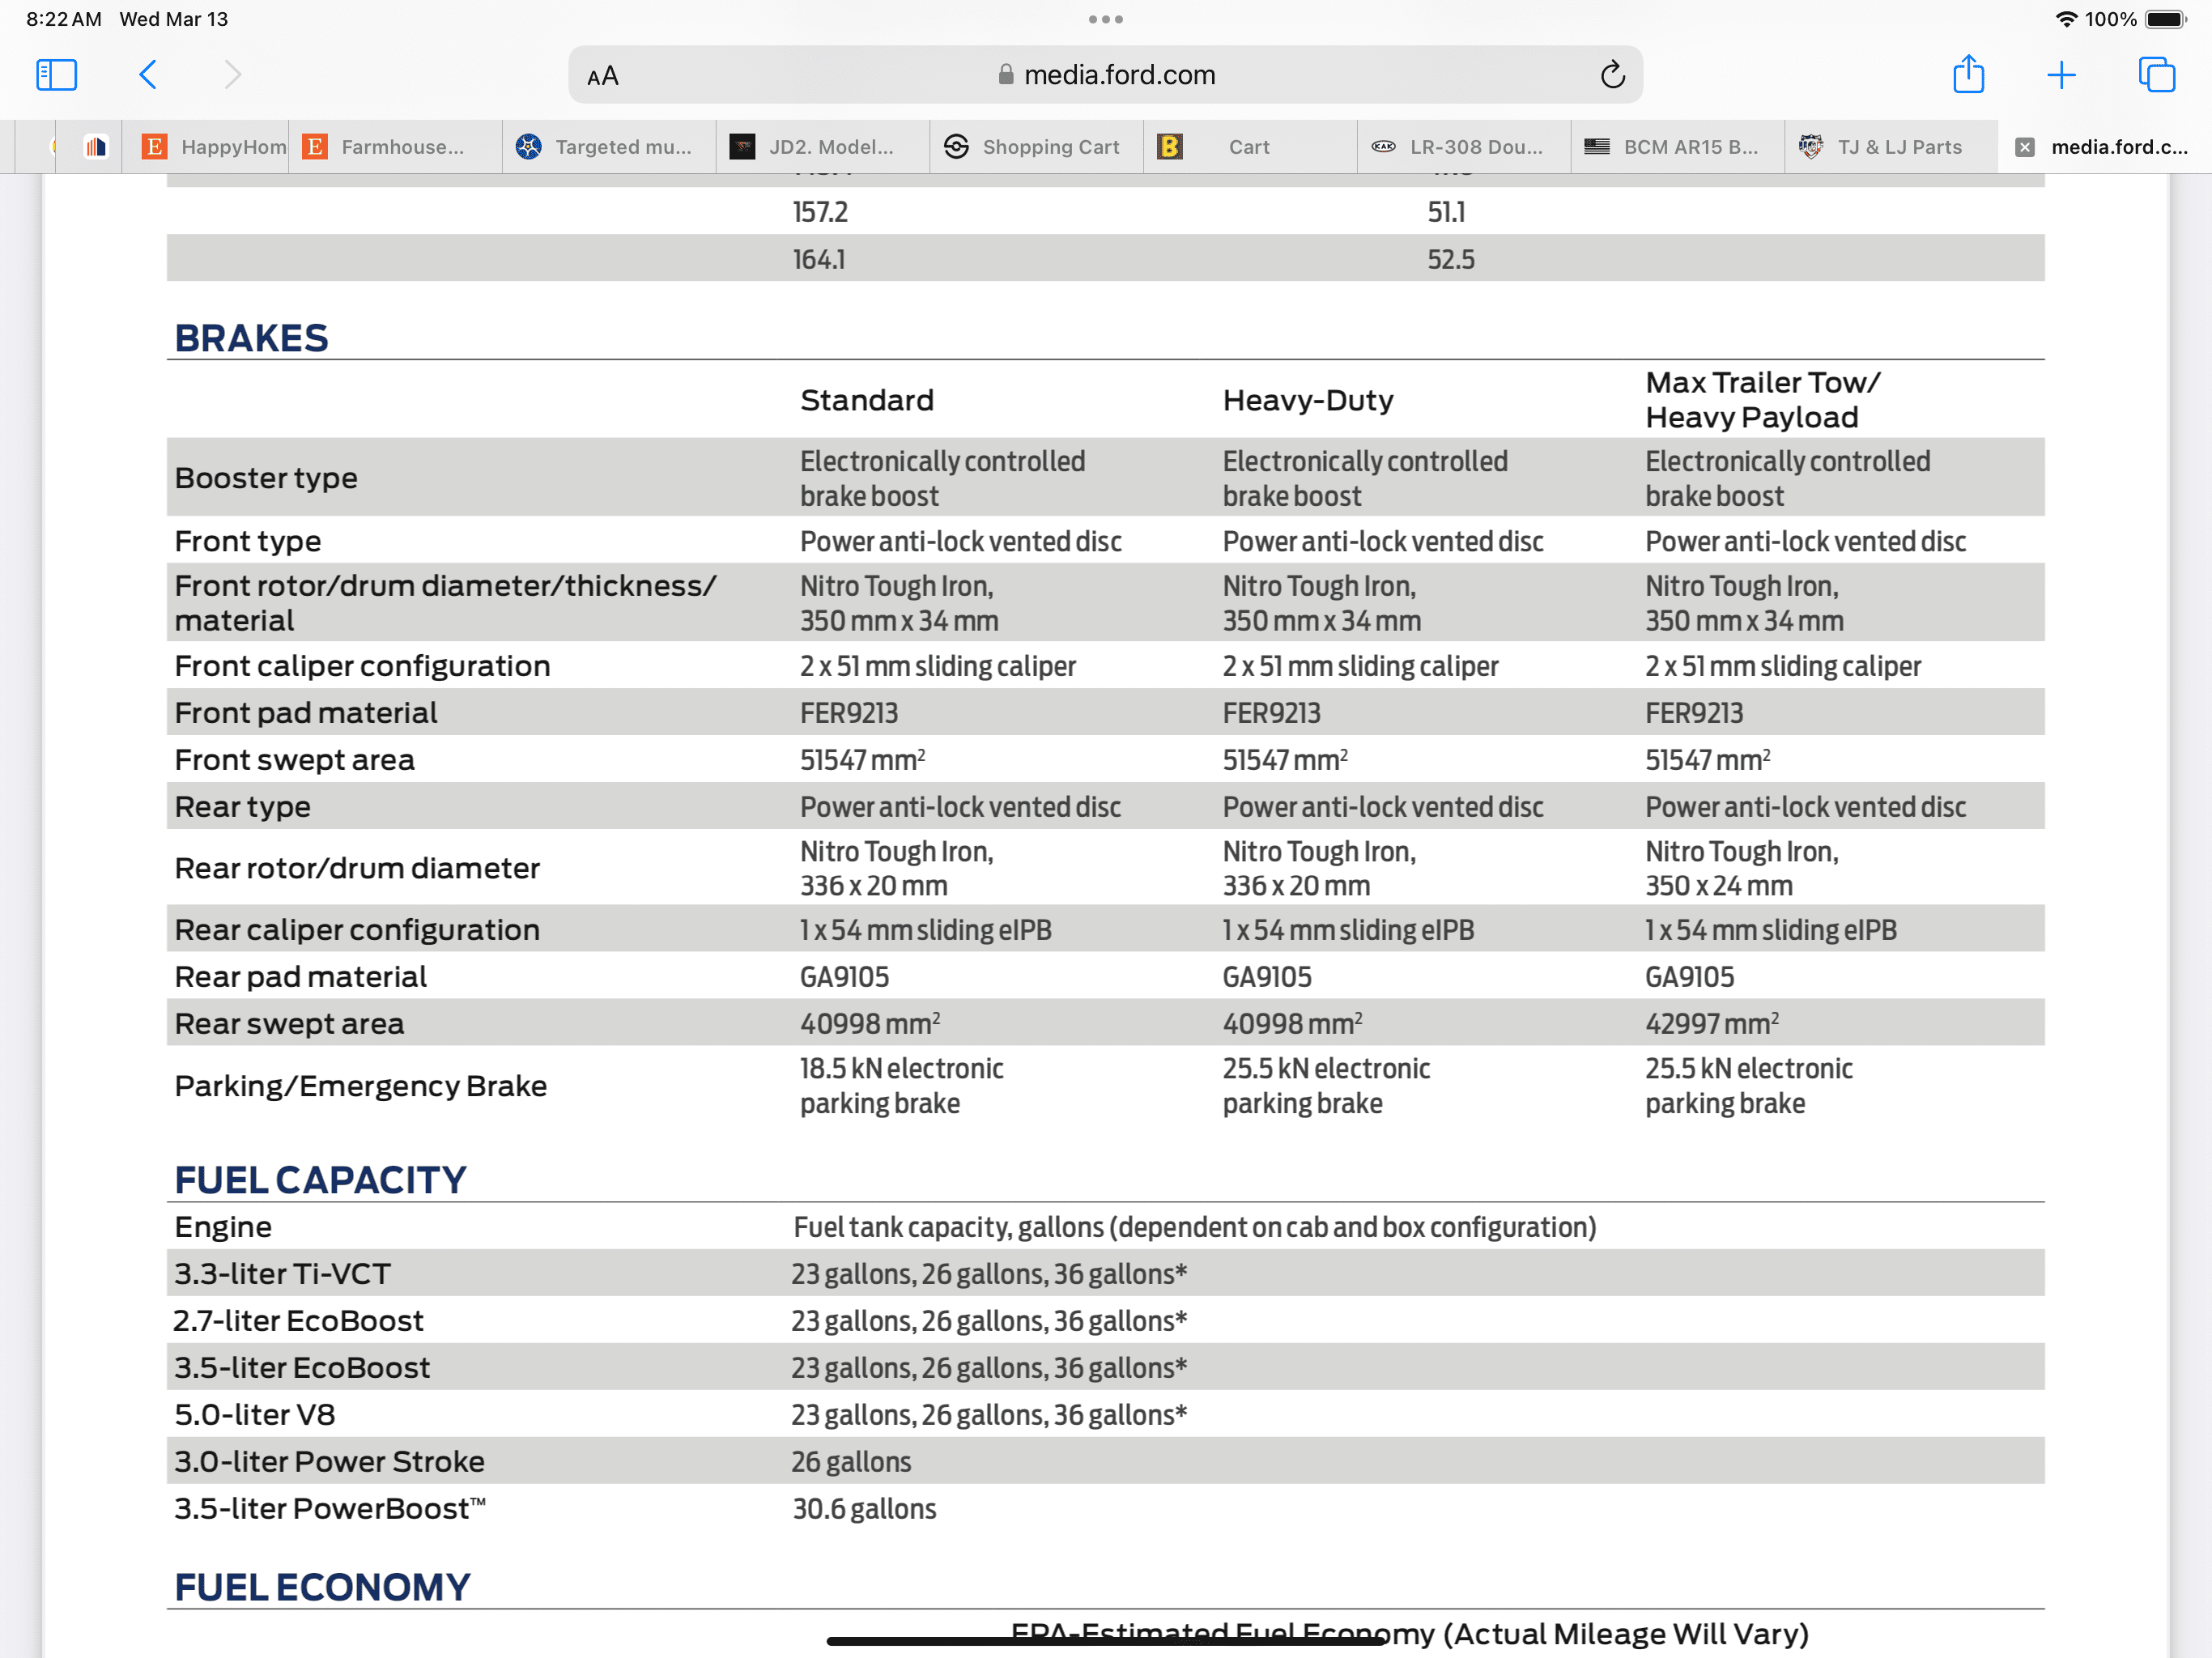The image size is (2212, 1658).
Task: Select Front pad material FER9213 under Standard
Action: pyautogui.click(x=849, y=713)
